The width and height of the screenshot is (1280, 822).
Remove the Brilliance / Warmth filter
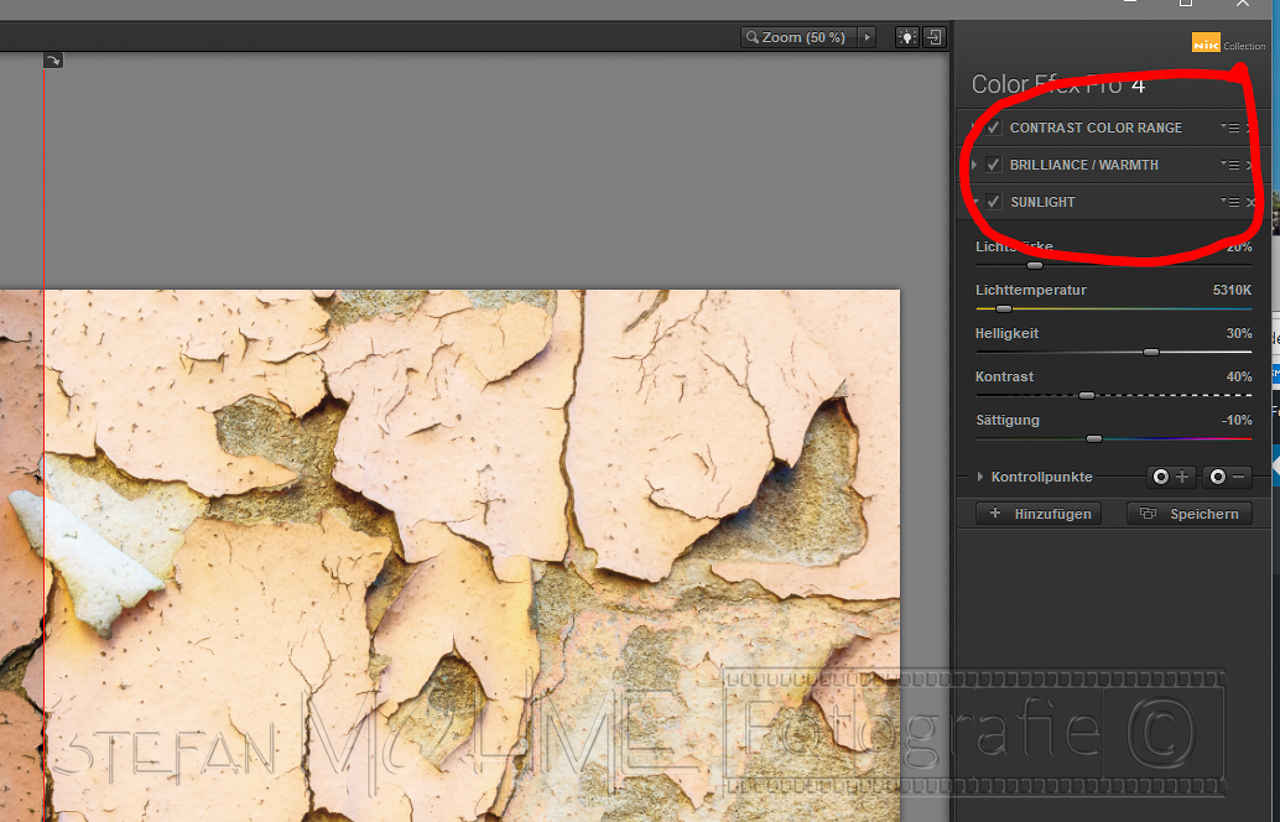1250,165
